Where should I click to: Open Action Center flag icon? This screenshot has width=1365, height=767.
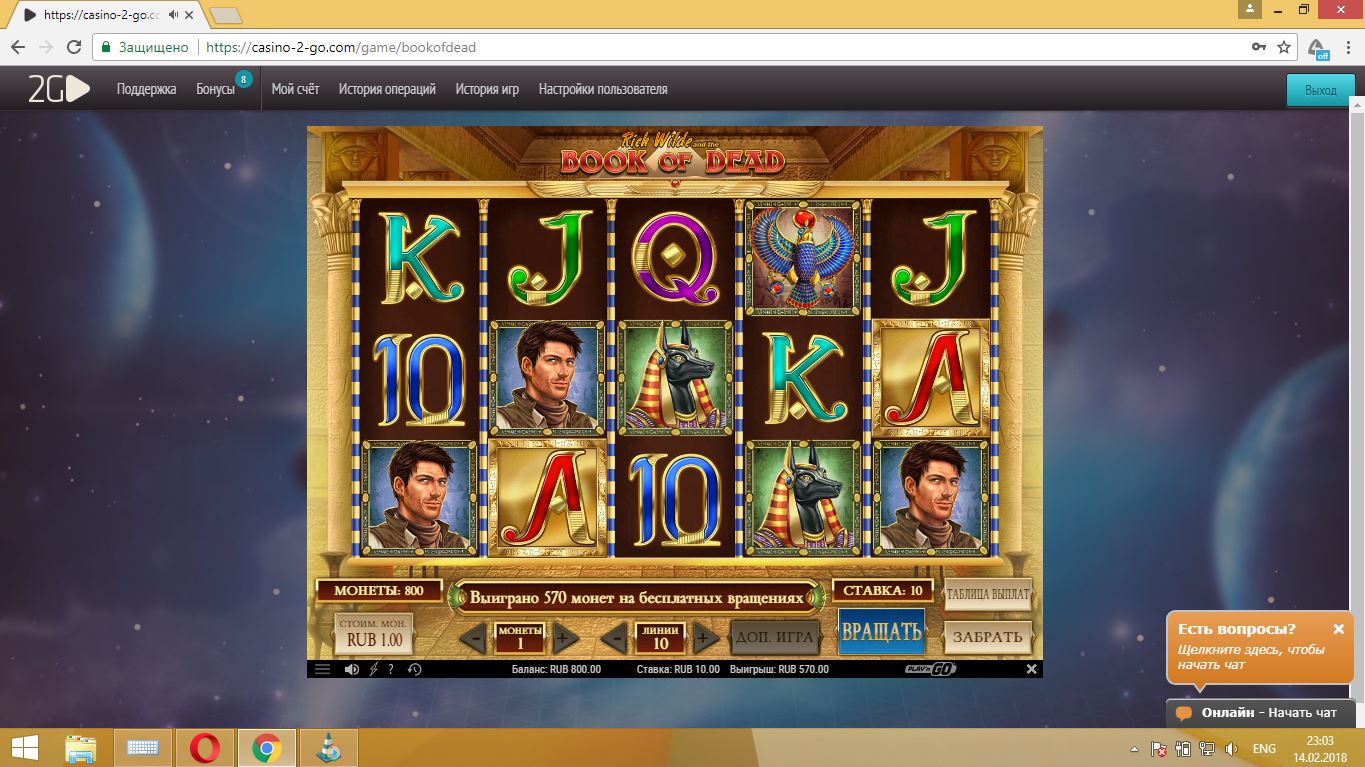pos(1159,749)
